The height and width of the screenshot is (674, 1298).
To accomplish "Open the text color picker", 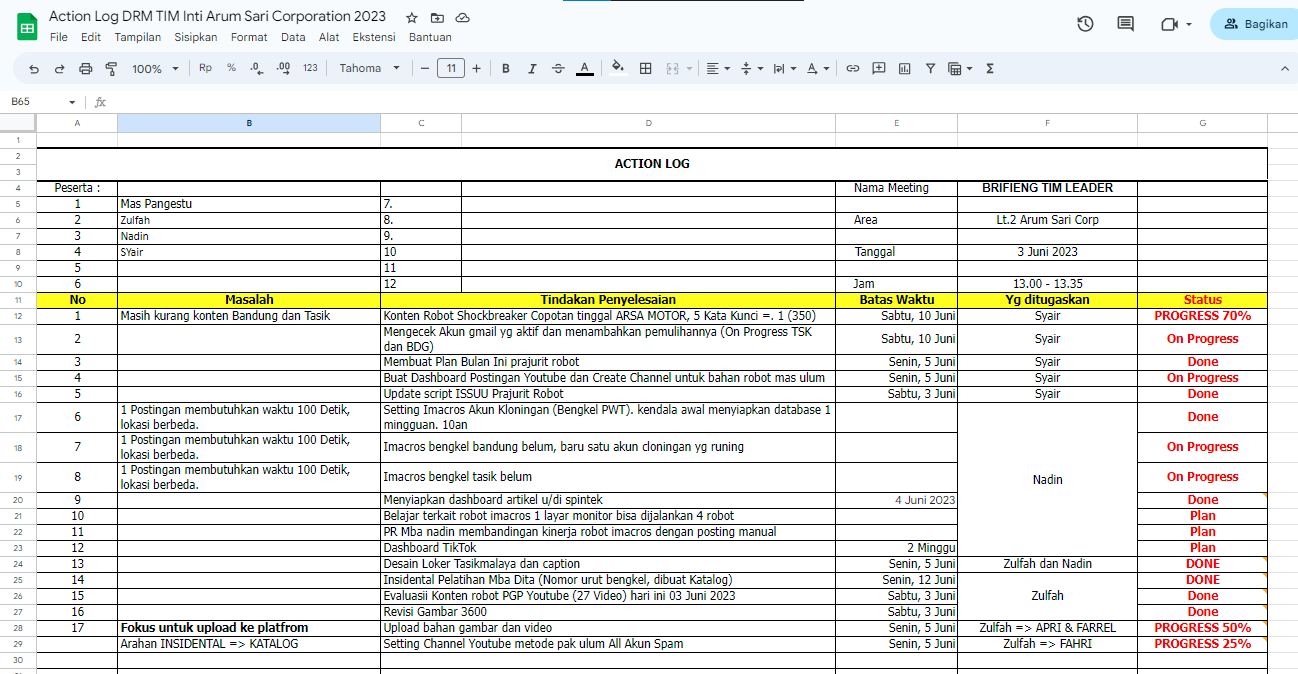I will point(584,68).
